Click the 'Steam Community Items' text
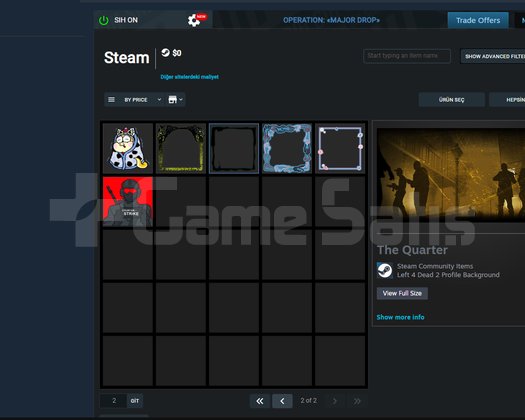 click(435, 266)
